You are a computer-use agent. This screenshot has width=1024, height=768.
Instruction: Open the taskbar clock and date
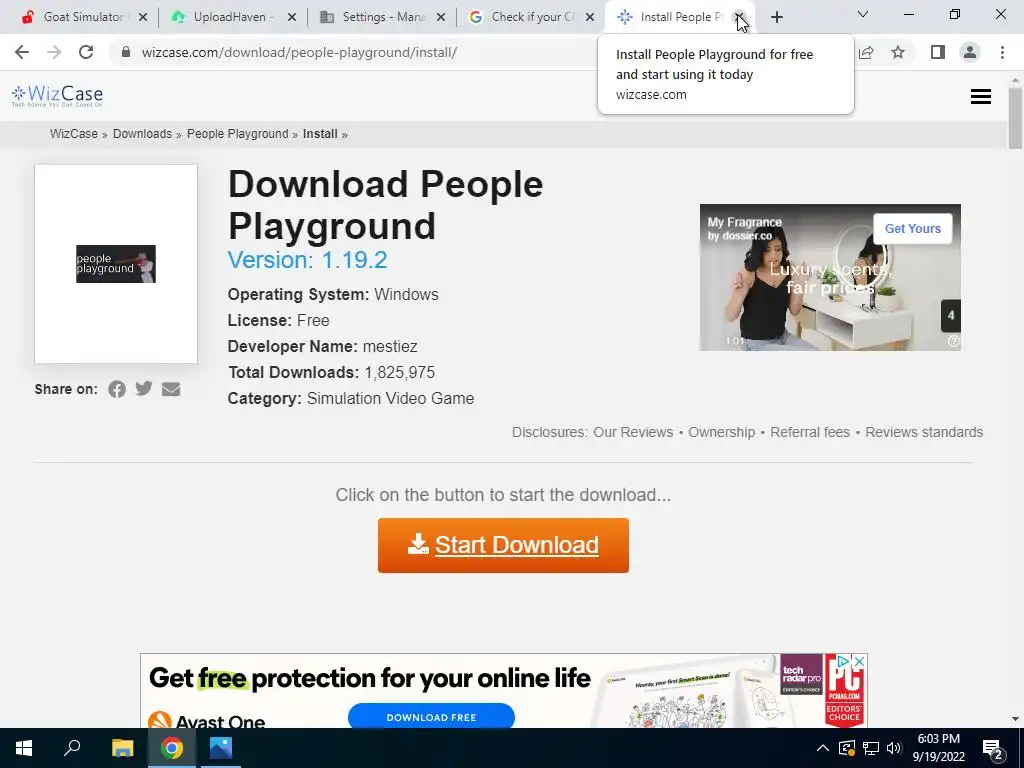click(938, 748)
